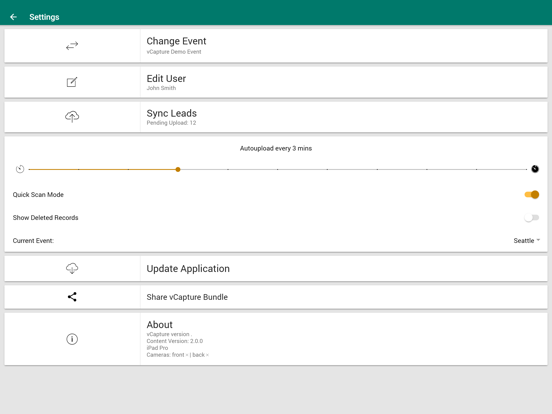
Task: Click Pending Upload: 12 text
Action: pos(171,123)
